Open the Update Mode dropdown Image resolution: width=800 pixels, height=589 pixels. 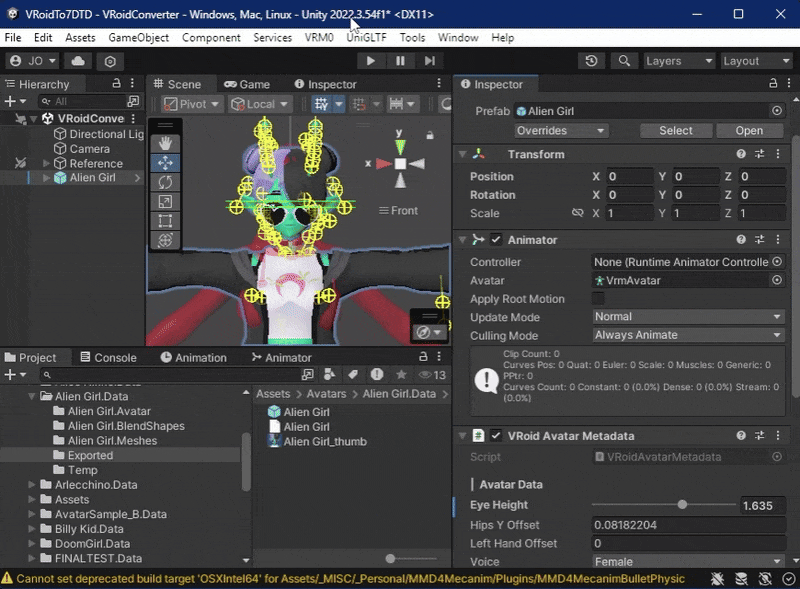coord(688,317)
